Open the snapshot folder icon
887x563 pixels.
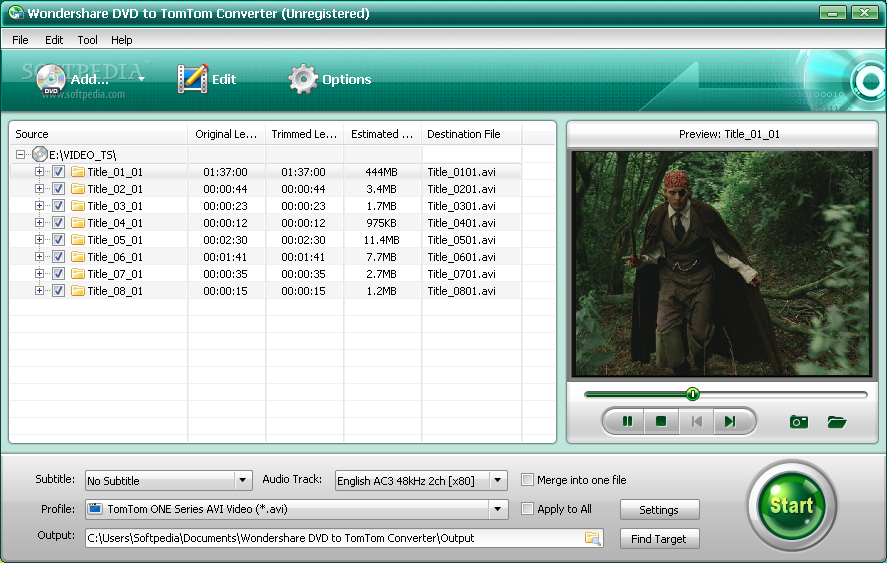click(837, 422)
